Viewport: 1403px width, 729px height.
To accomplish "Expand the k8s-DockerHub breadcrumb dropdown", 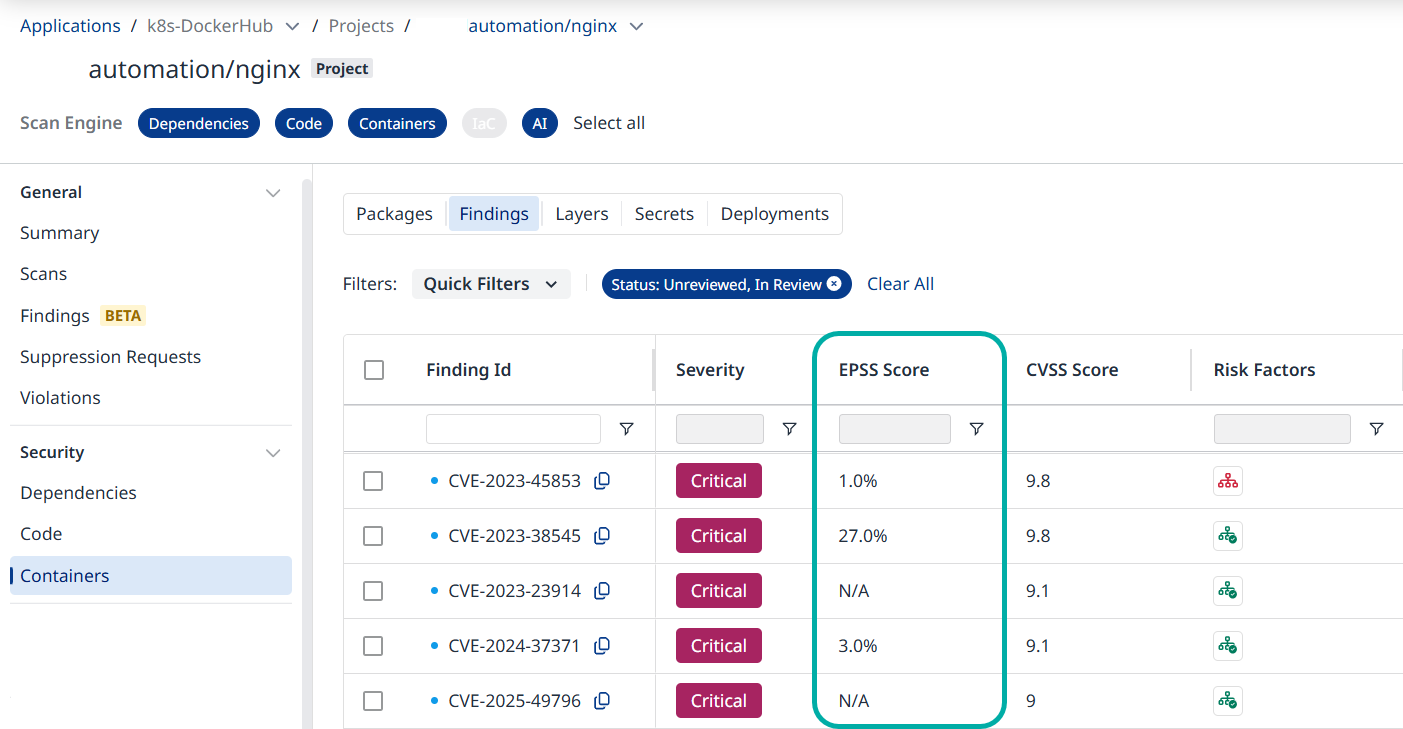I will 292,26.
